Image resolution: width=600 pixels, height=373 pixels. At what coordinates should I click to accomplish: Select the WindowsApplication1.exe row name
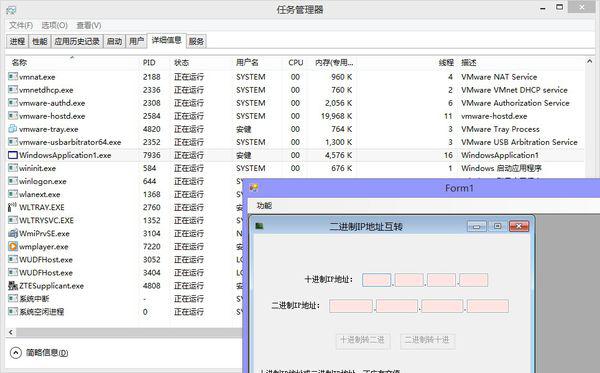coord(65,155)
